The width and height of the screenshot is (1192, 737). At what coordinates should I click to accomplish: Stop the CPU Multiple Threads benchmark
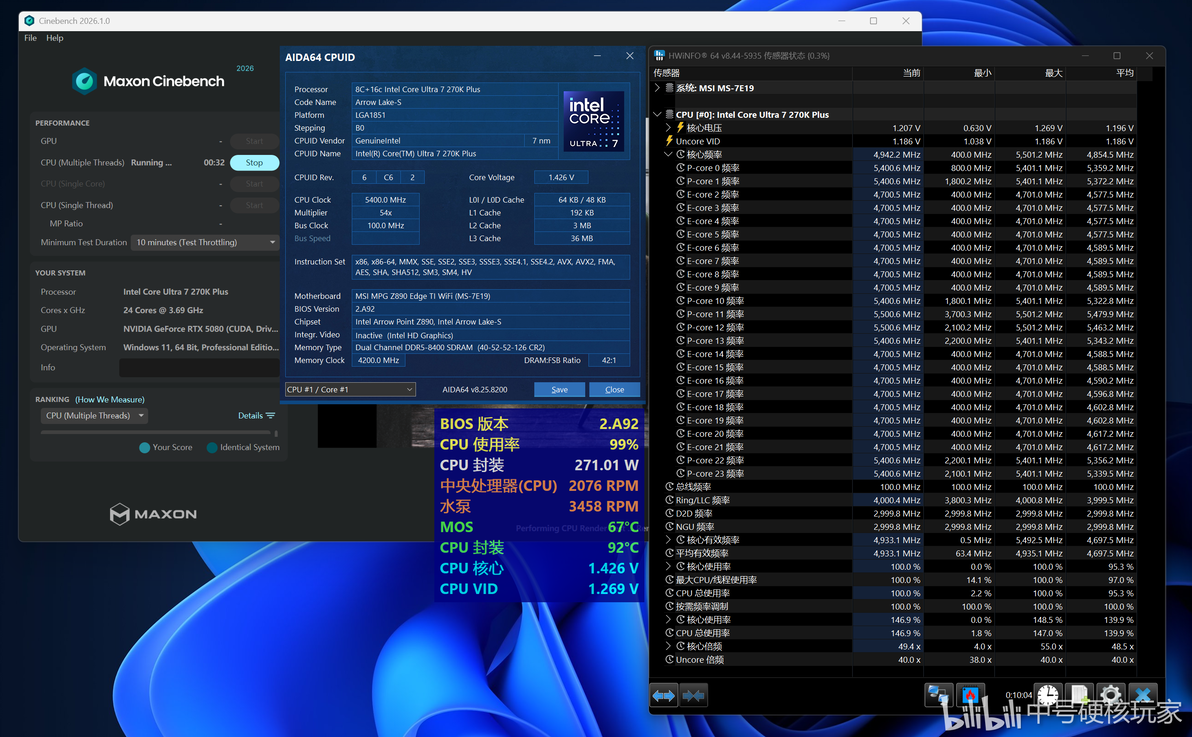click(255, 163)
